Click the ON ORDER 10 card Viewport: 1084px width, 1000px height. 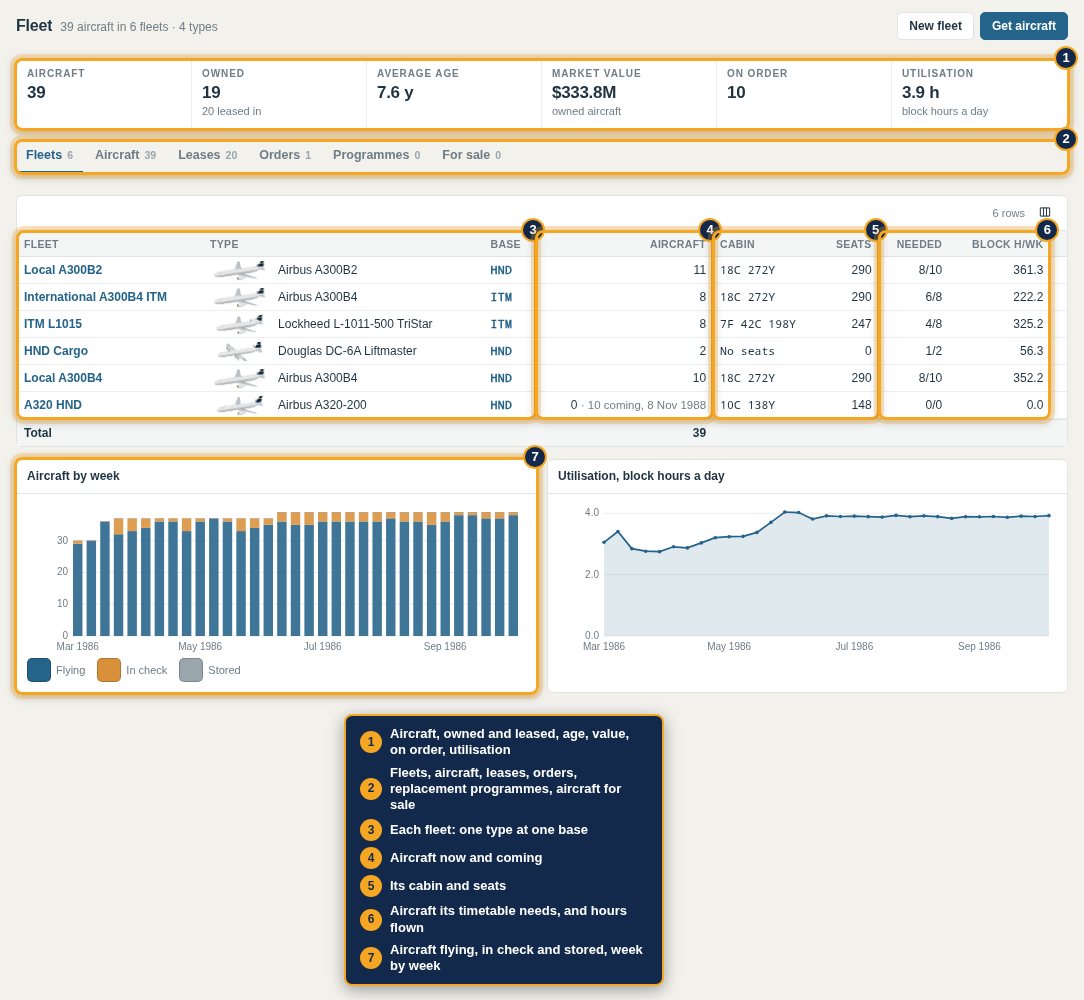[803, 94]
